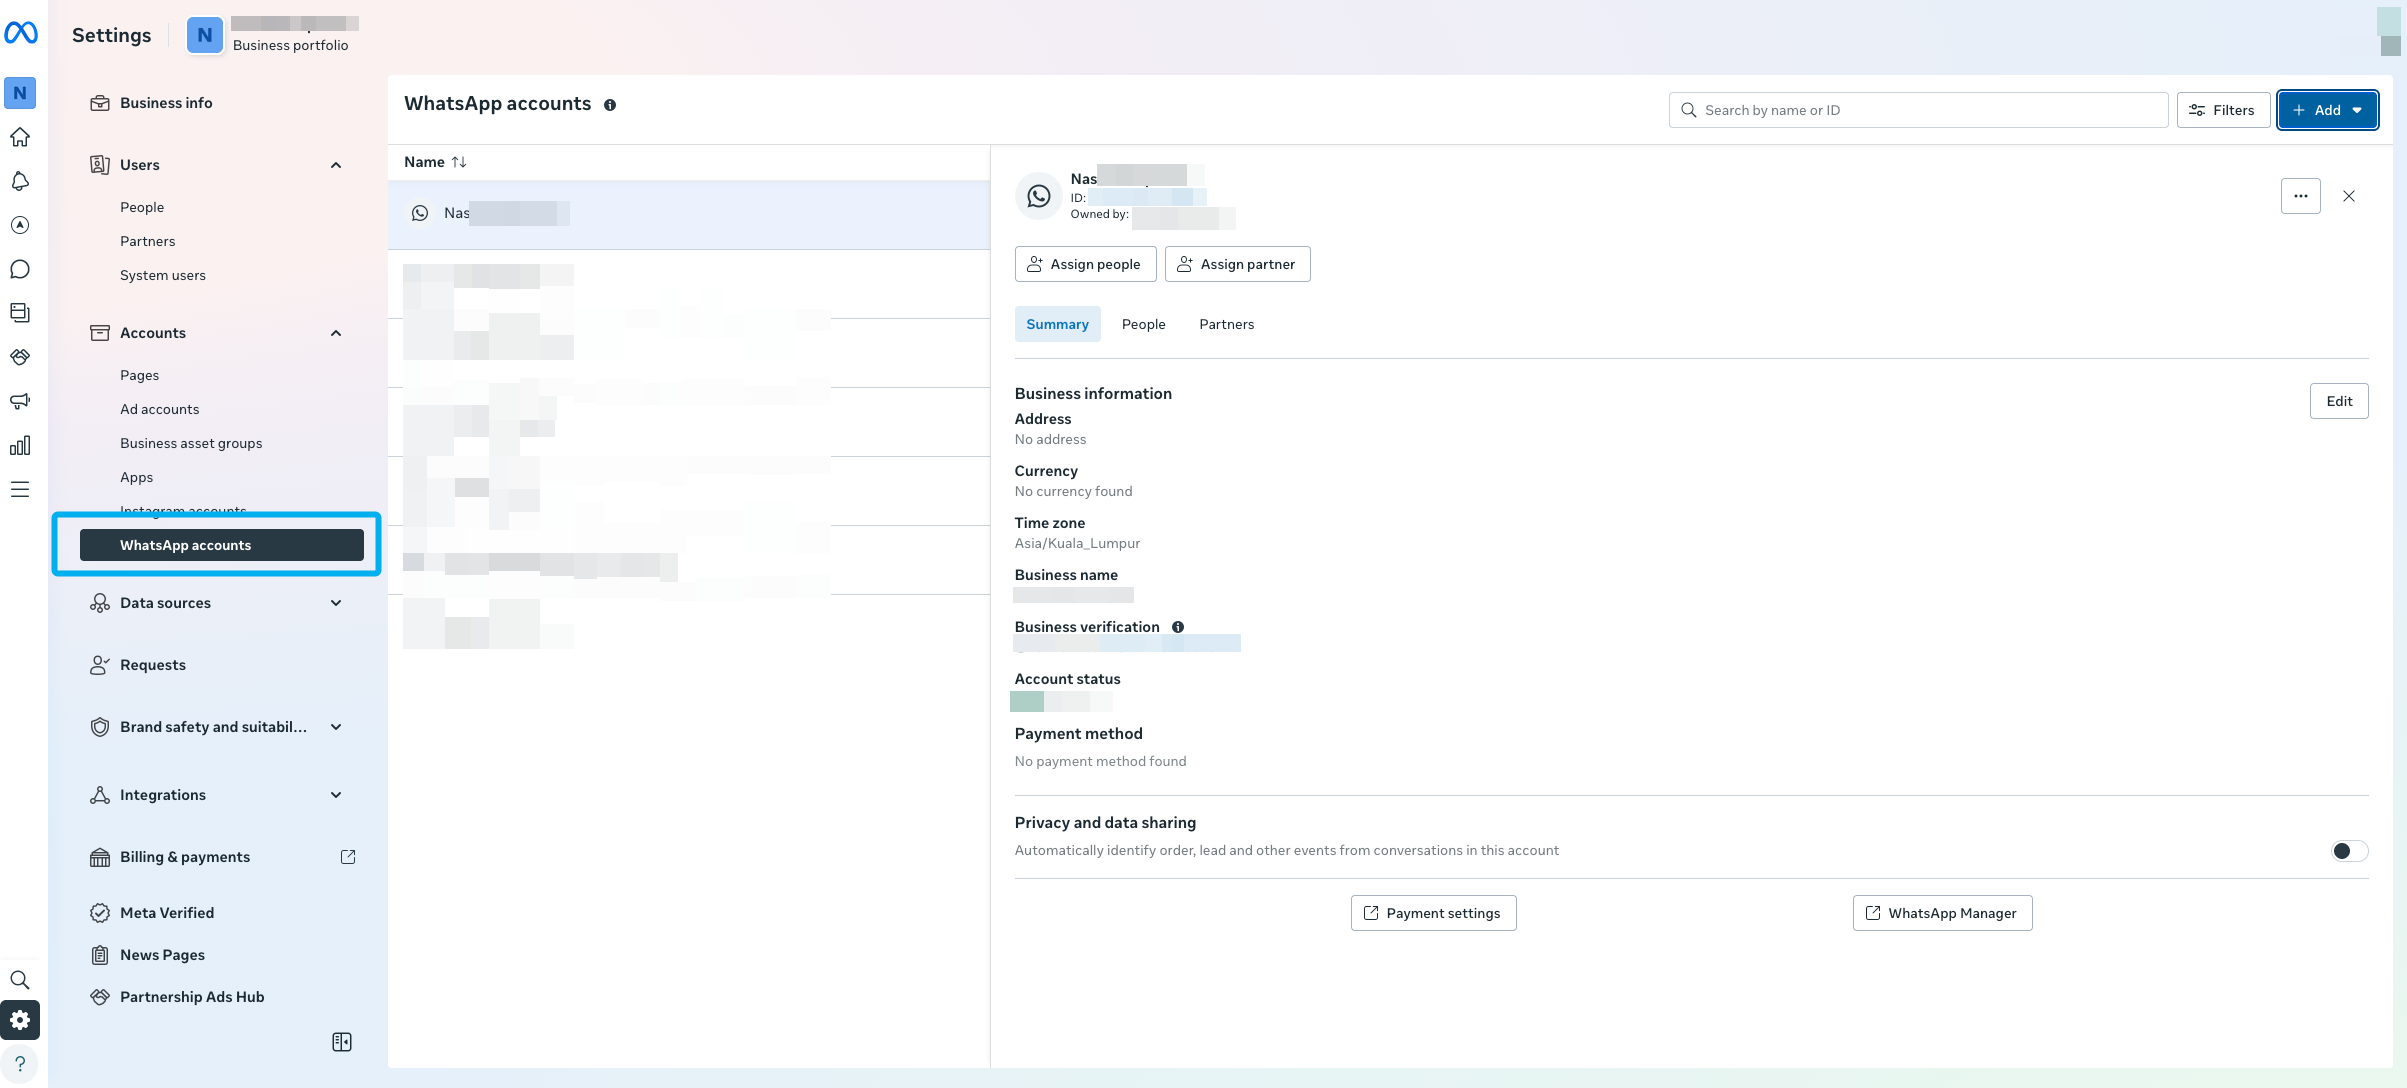The width and height of the screenshot is (2407, 1088).
Task: Switch to the People tab
Action: click(1143, 324)
